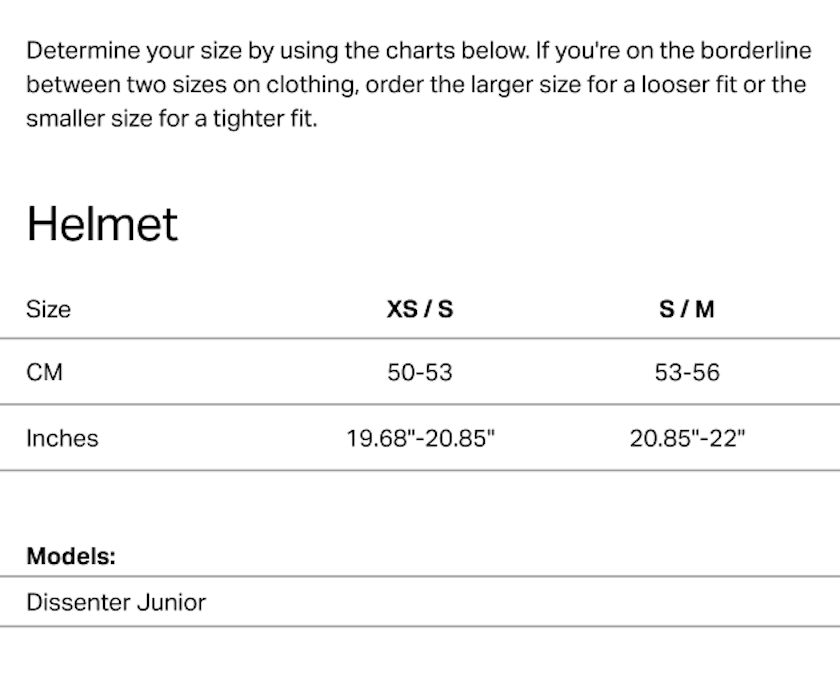Click the 20.85"-22" inches value
This screenshot has height=691, width=840.
tap(687, 438)
